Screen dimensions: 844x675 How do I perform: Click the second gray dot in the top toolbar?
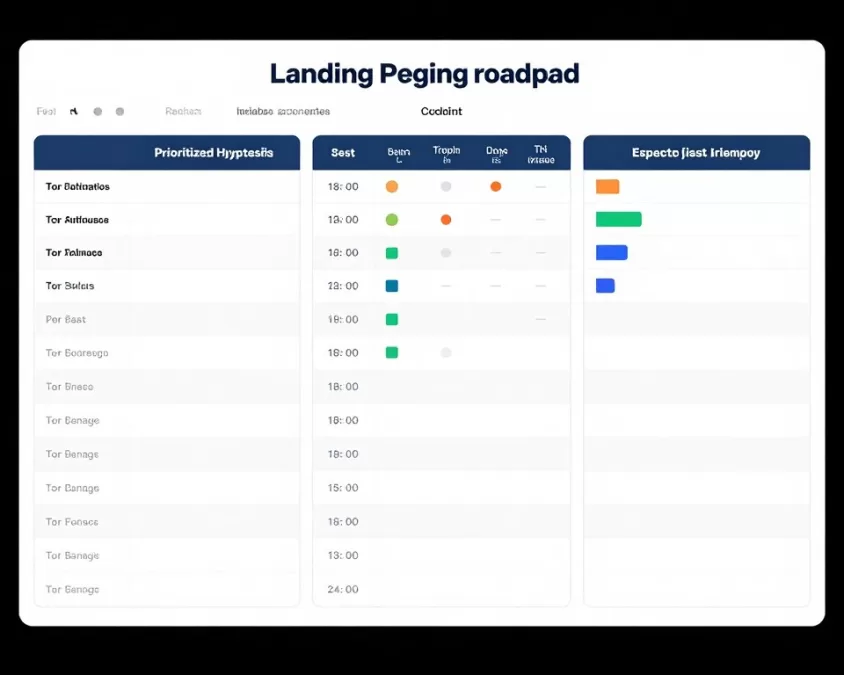(118, 111)
